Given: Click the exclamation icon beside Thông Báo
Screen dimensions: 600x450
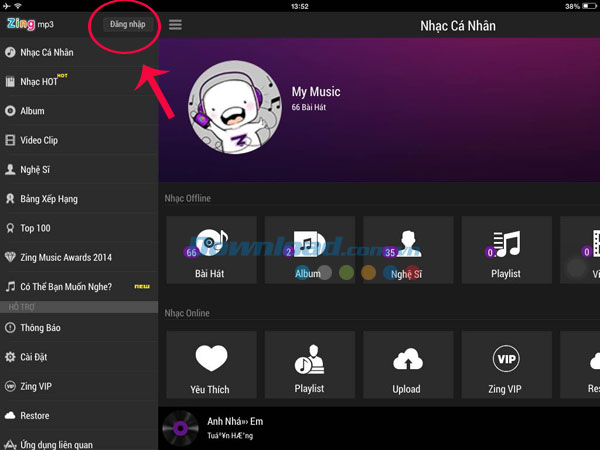Looking at the screenshot, I should (10, 328).
